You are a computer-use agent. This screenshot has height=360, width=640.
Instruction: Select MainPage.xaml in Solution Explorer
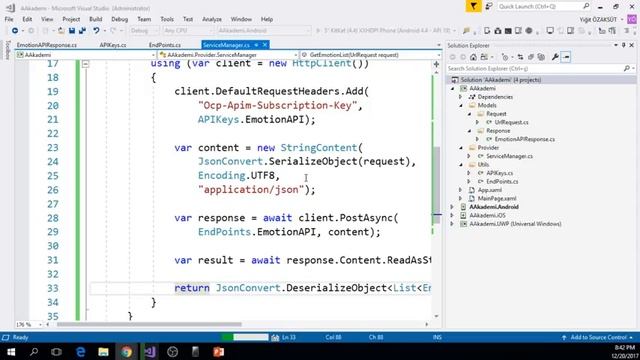(497, 198)
